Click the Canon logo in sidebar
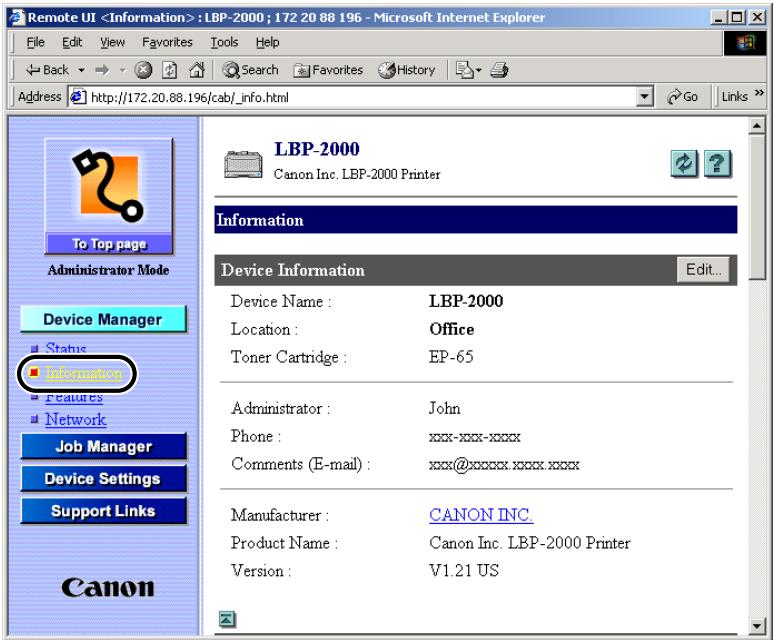 [108, 587]
